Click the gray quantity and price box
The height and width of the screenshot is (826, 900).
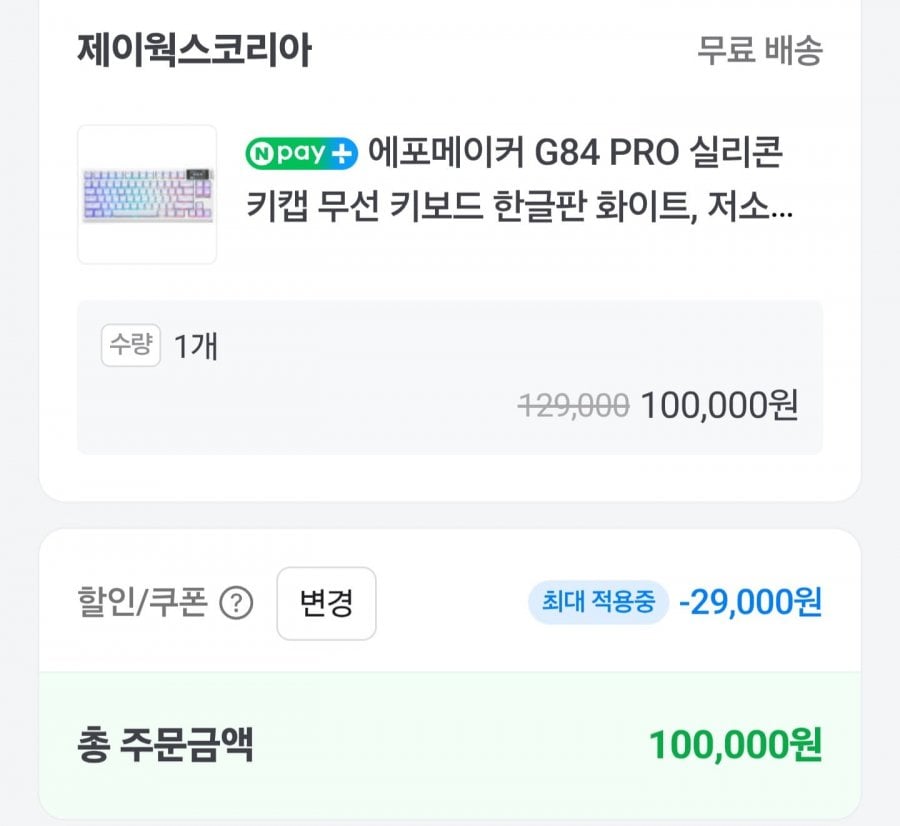tap(450, 377)
